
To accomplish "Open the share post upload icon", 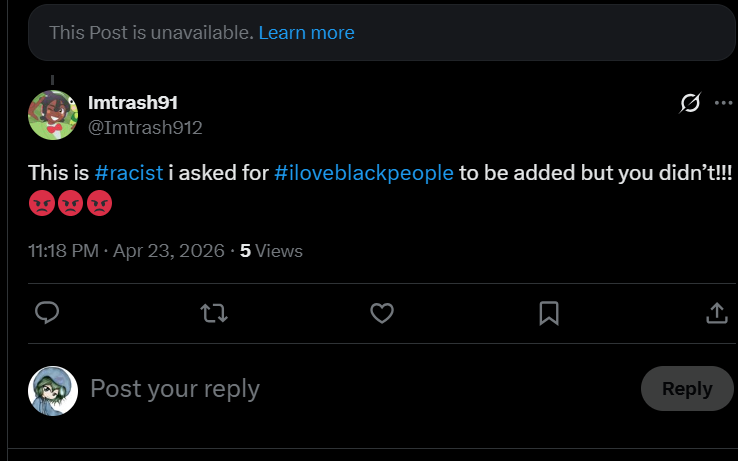I will tap(717, 313).
